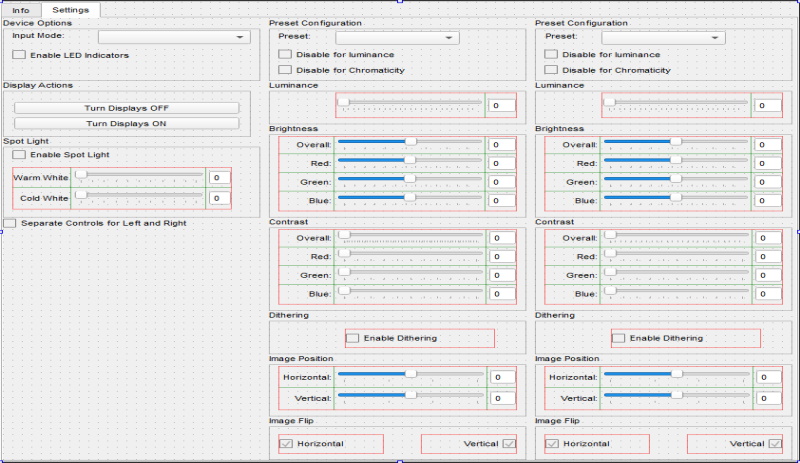
Task: Focus Brightness Blue value field, middle column
Action: [501, 201]
